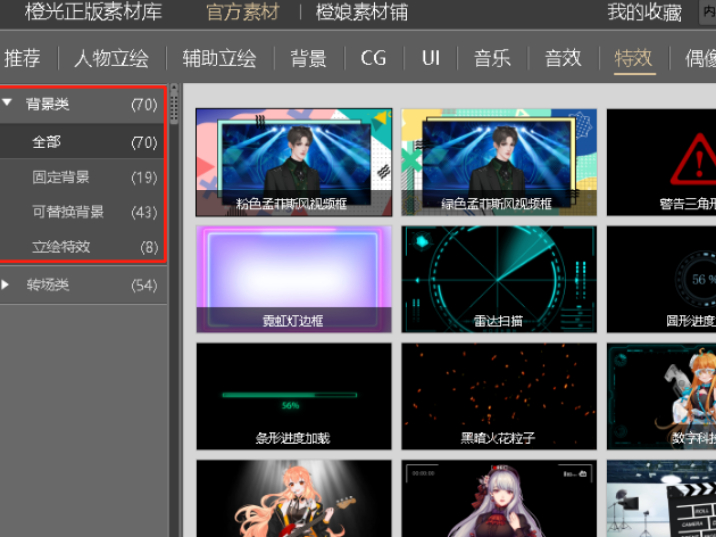Select 可替换背景 (43) subcategory
Screen dimensions: 716x537
pos(82,211)
